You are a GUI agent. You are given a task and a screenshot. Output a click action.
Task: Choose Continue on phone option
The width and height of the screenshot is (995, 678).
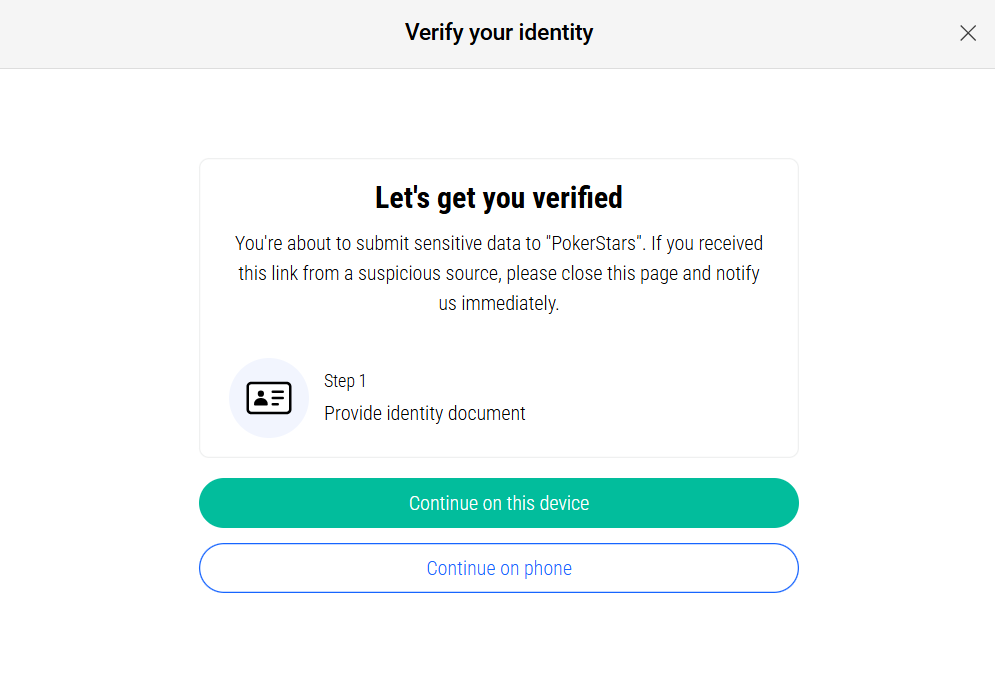click(x=499, y=568)
